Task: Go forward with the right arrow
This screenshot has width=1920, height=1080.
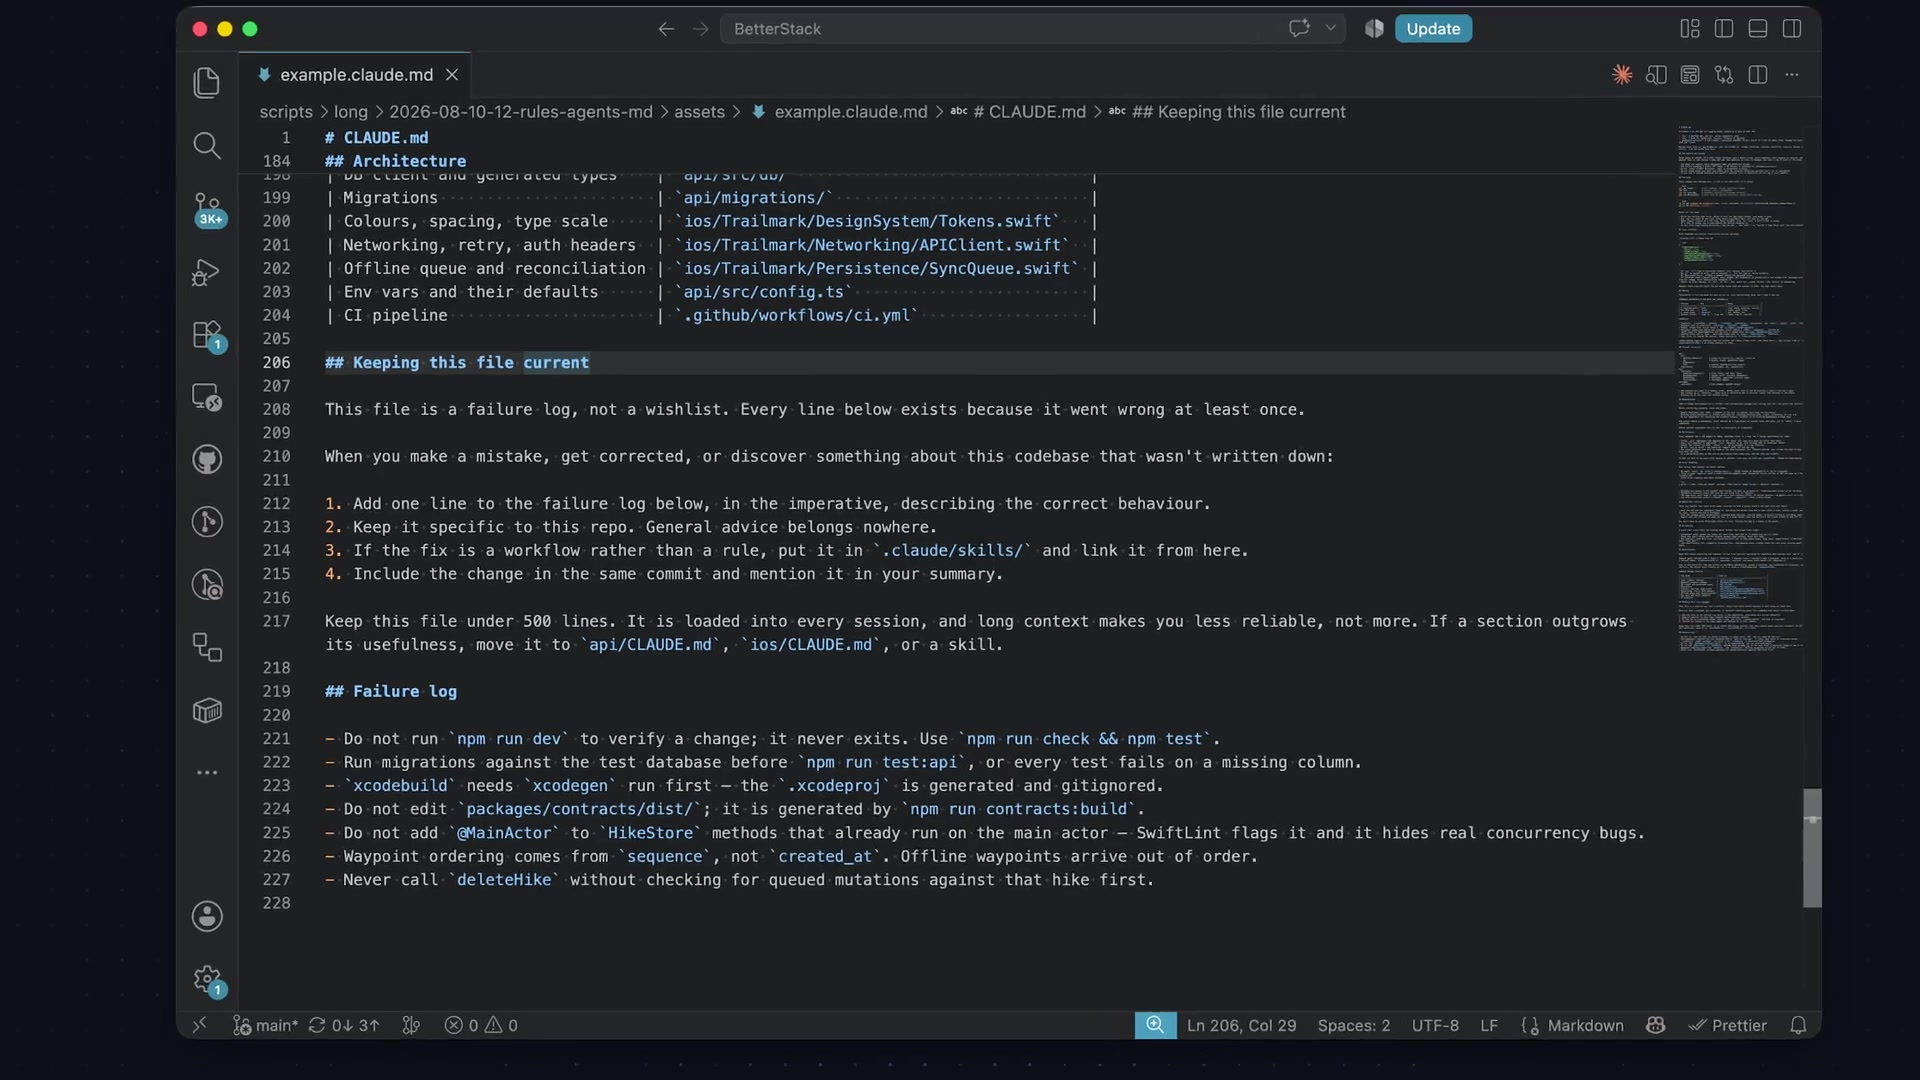Action: 700,29
